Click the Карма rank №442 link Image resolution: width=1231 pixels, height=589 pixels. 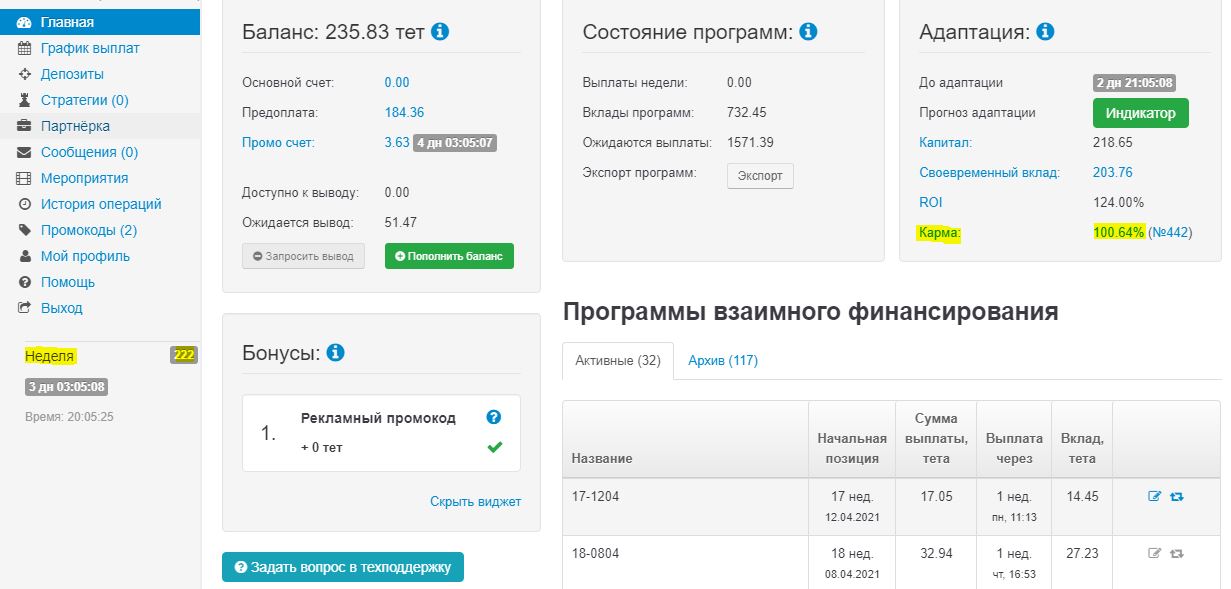1170,233
